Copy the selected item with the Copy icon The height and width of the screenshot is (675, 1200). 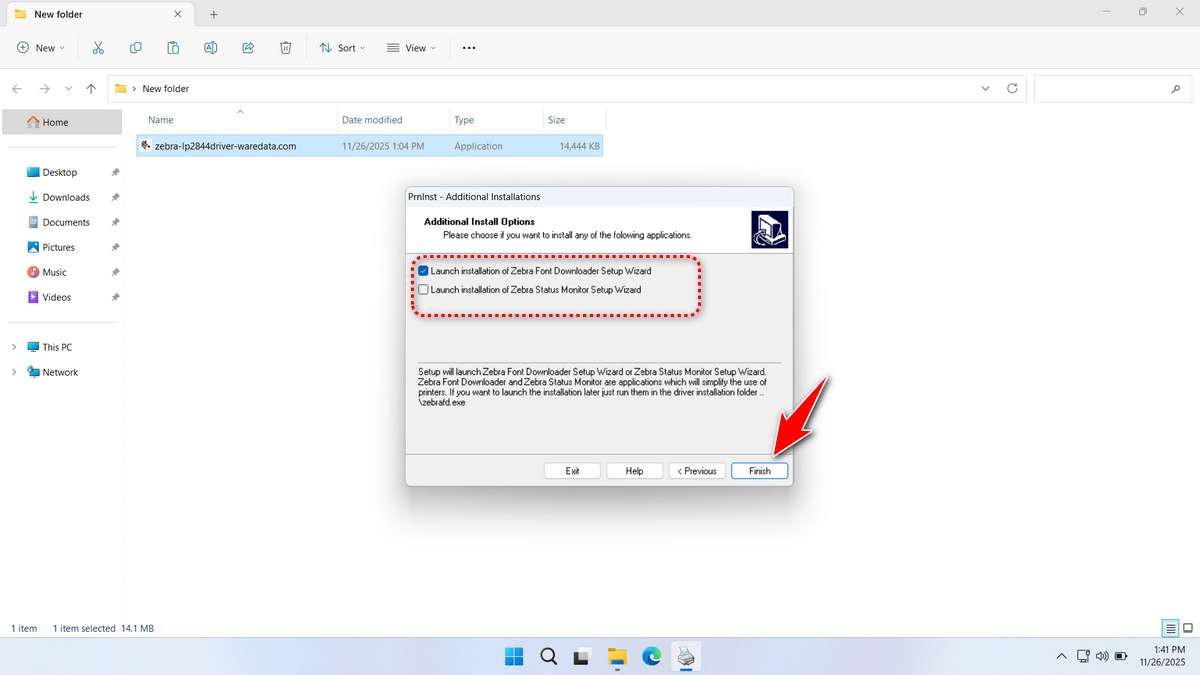[136, 47]
